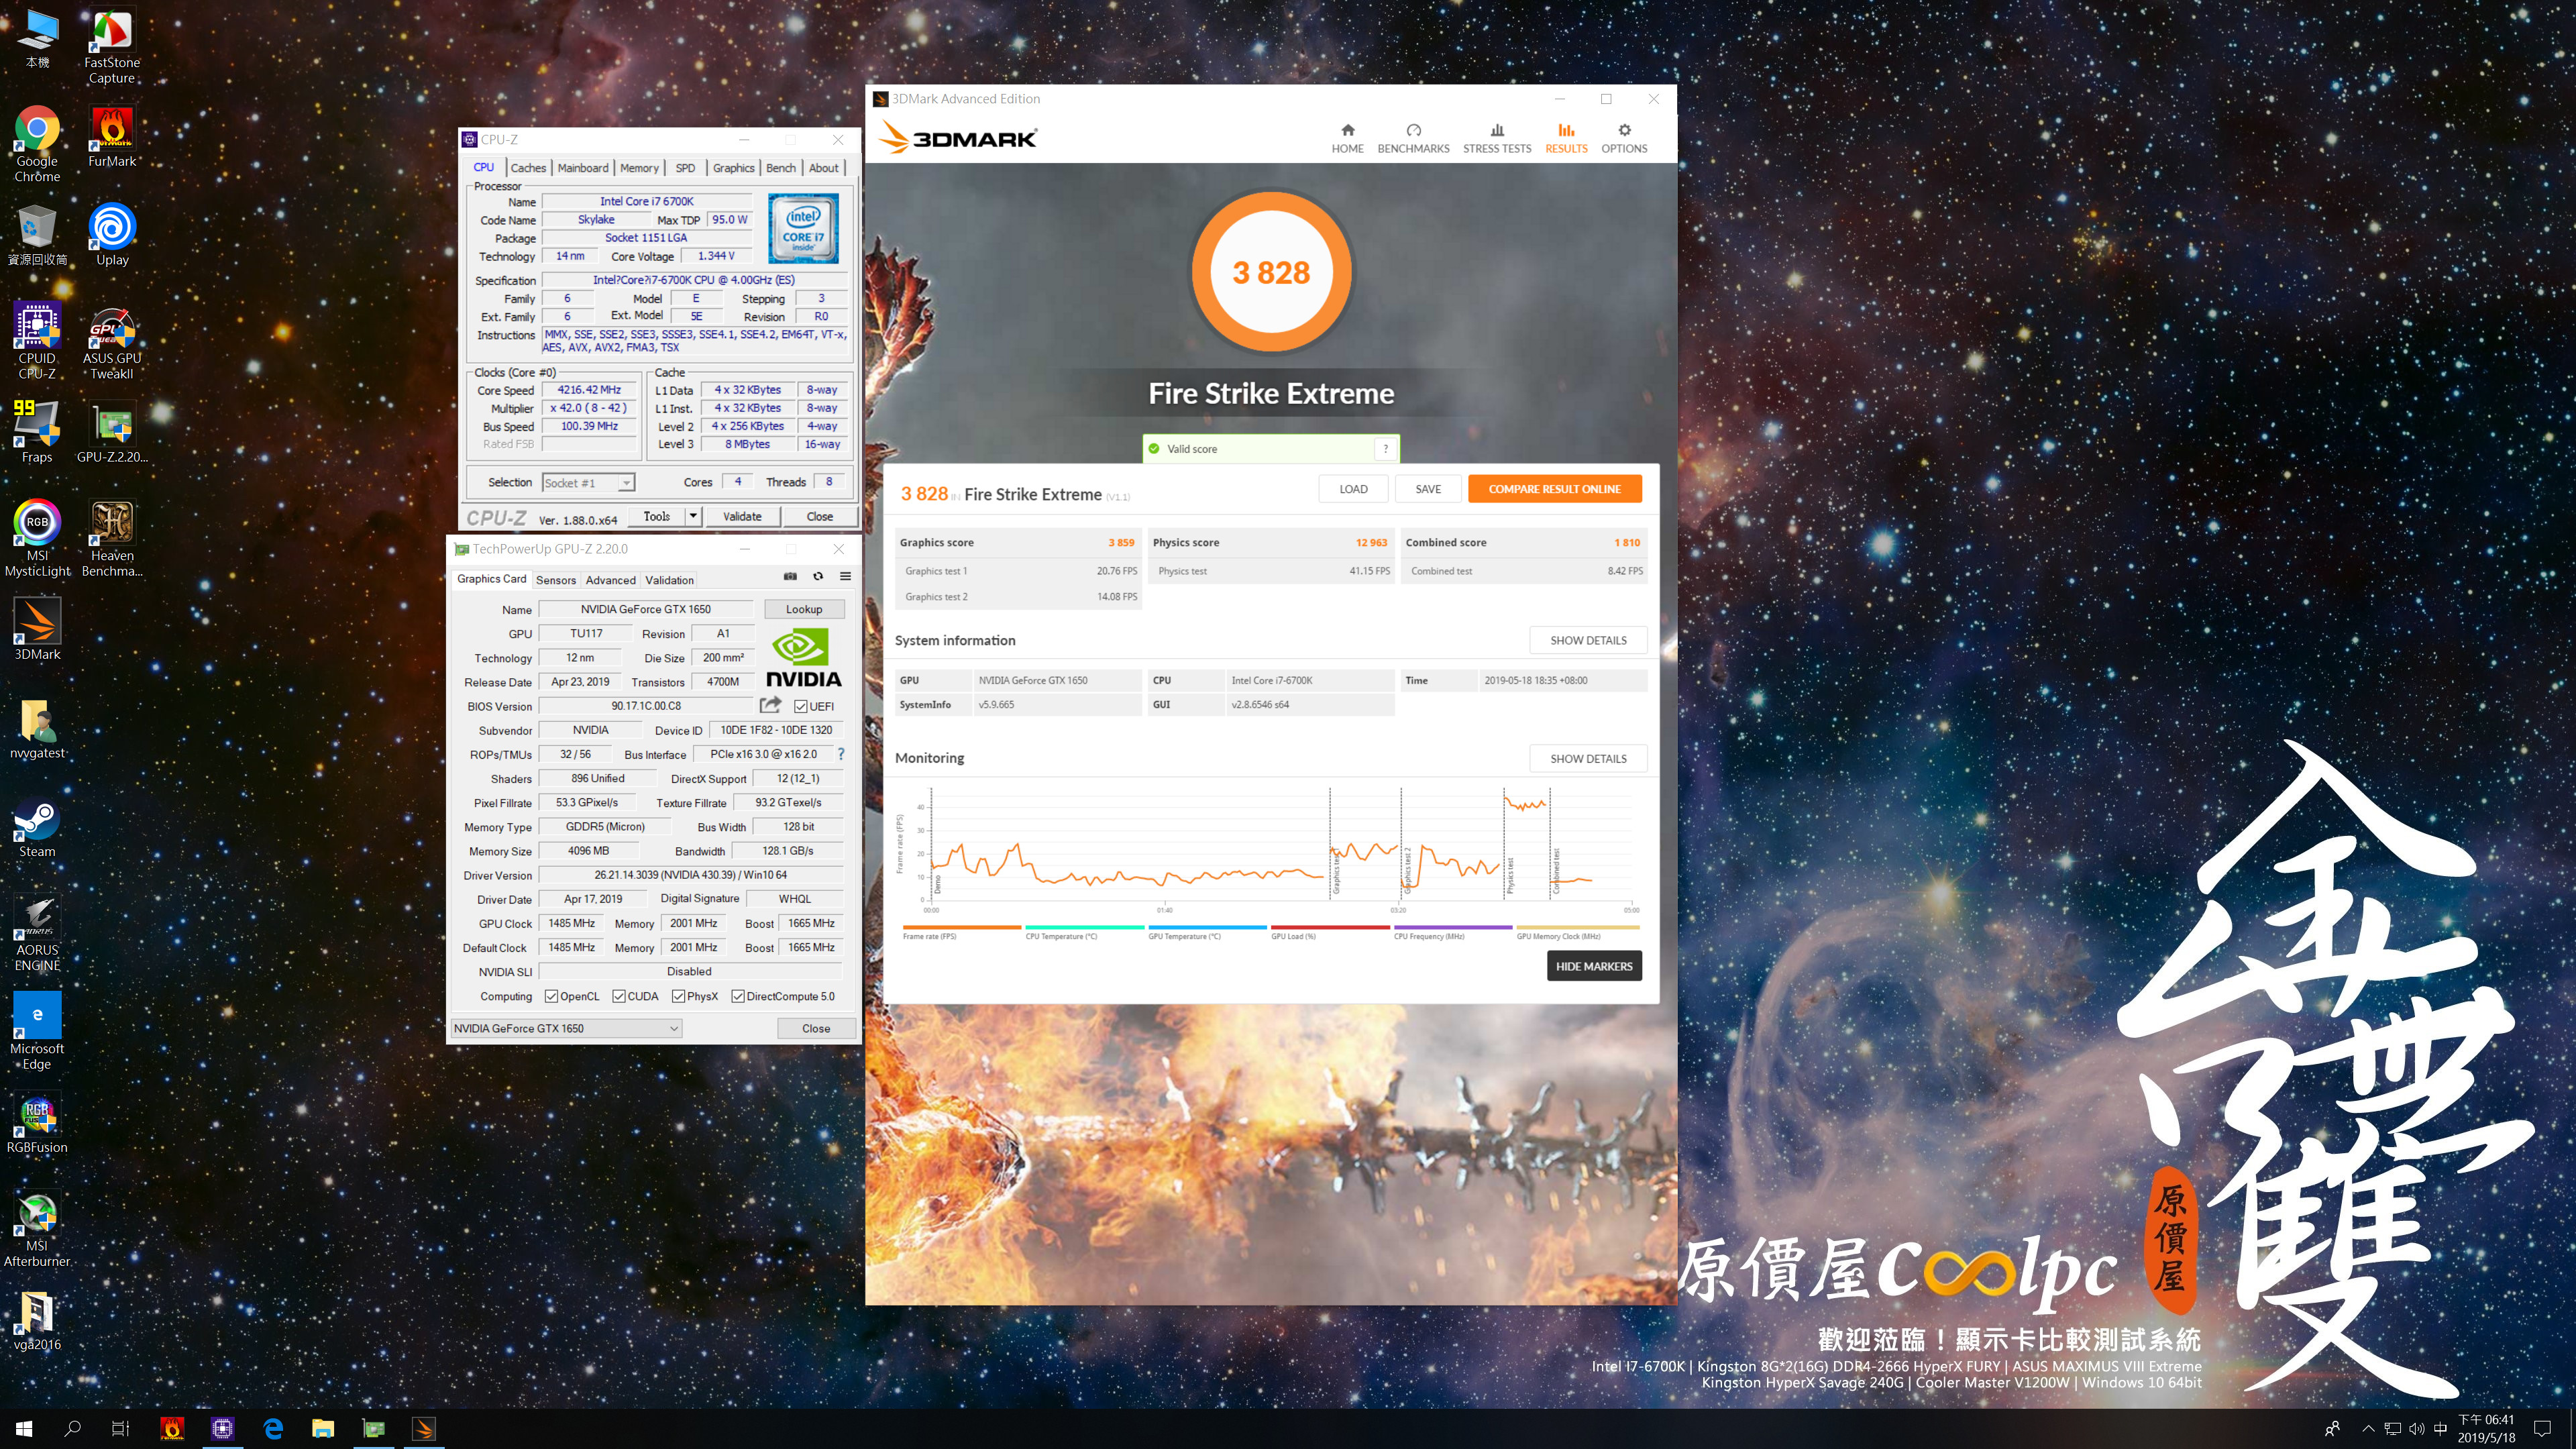2576x1449 pixels.
Task: Open CPUID CPU-Z desktop icon
Action: [37, 341]
